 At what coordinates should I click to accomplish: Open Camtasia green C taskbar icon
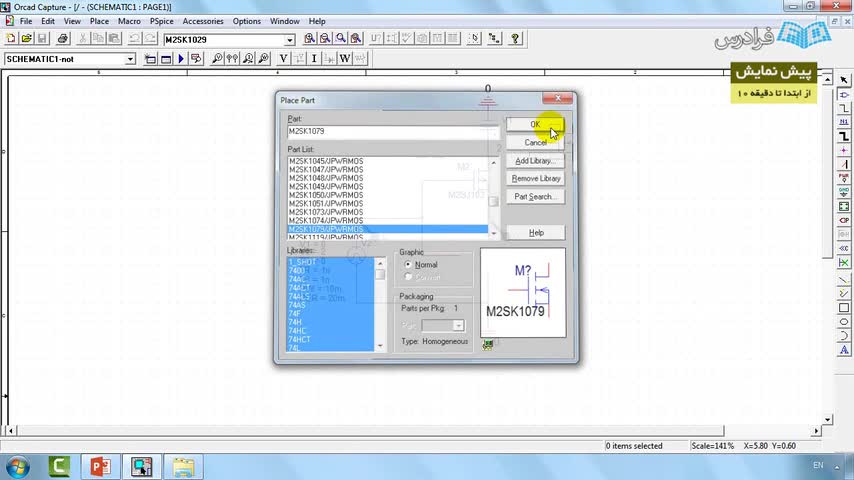59,467
